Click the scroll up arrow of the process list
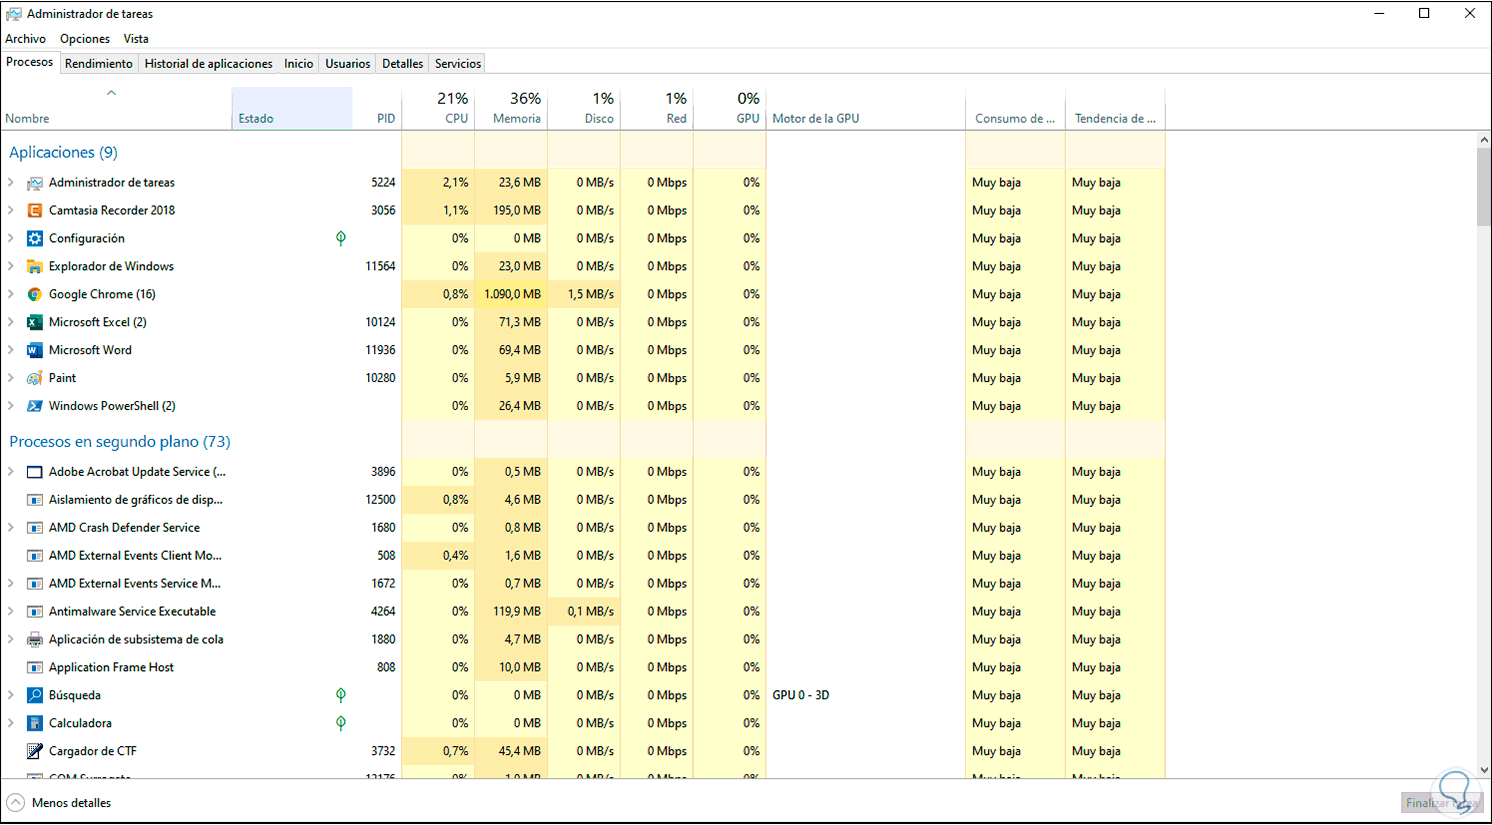This screenshot has width=1492, height=825. coord(1484,141)
